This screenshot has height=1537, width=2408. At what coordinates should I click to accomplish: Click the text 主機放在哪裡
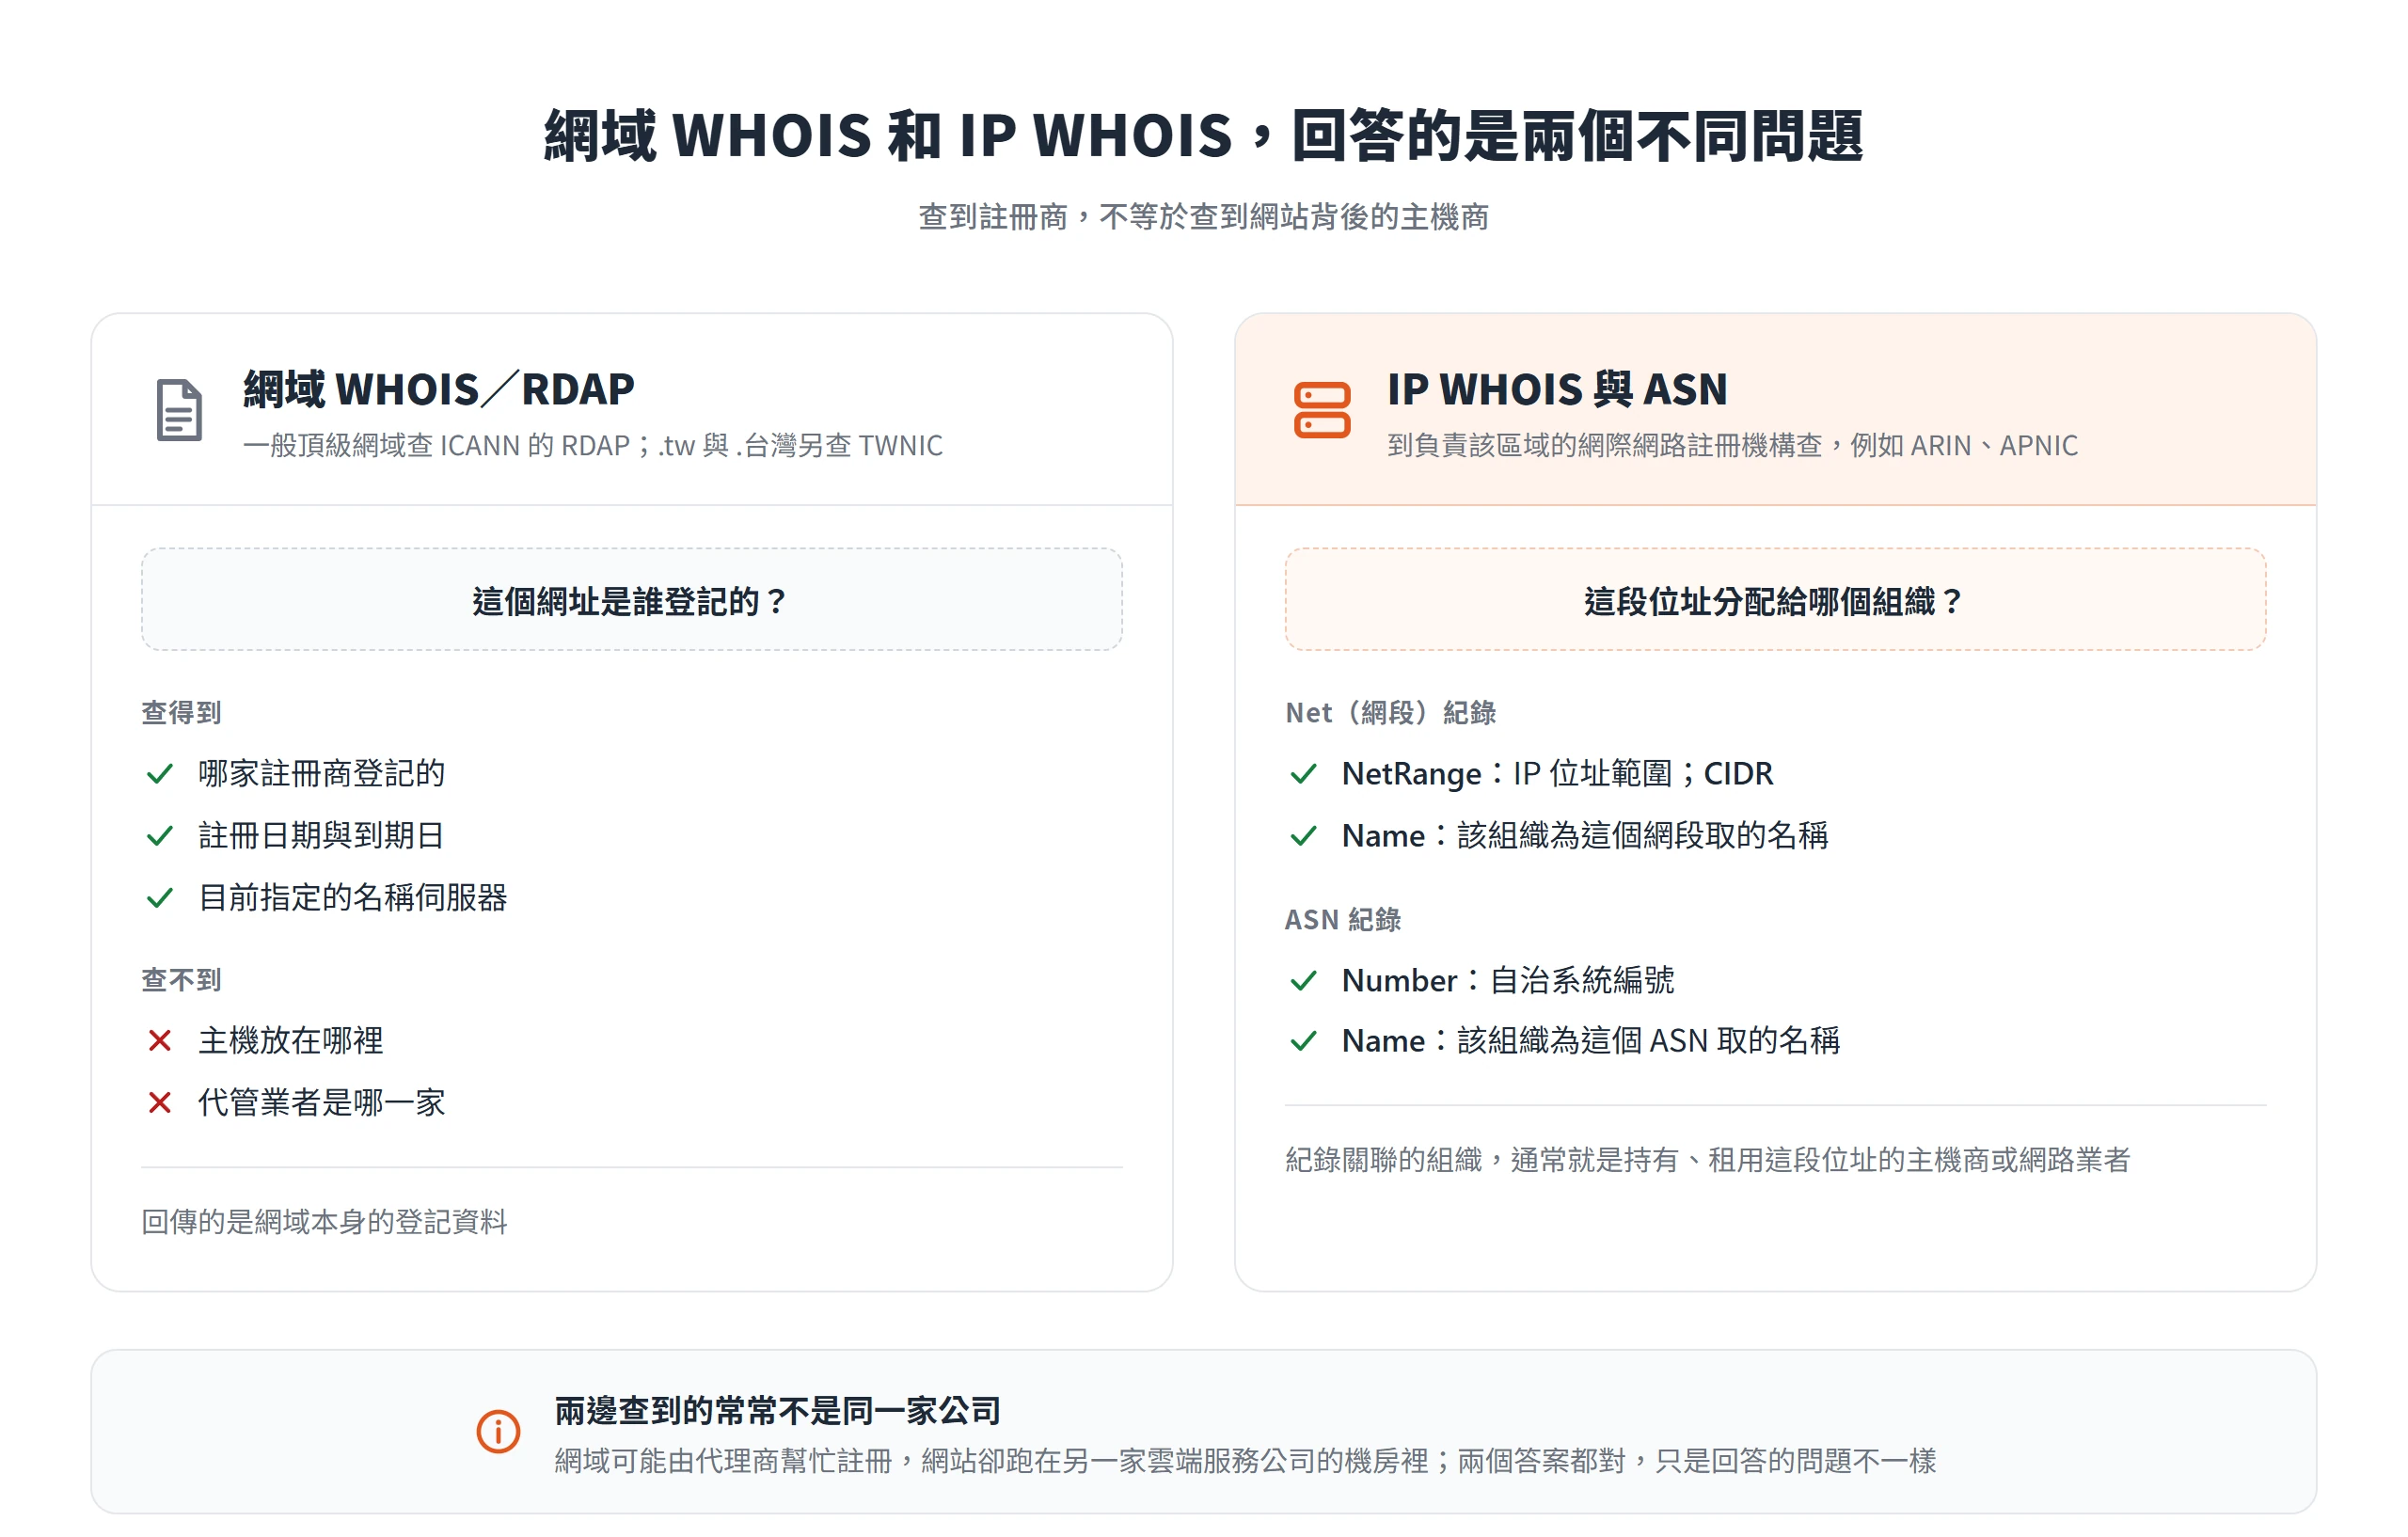(x=291, y=1041)
